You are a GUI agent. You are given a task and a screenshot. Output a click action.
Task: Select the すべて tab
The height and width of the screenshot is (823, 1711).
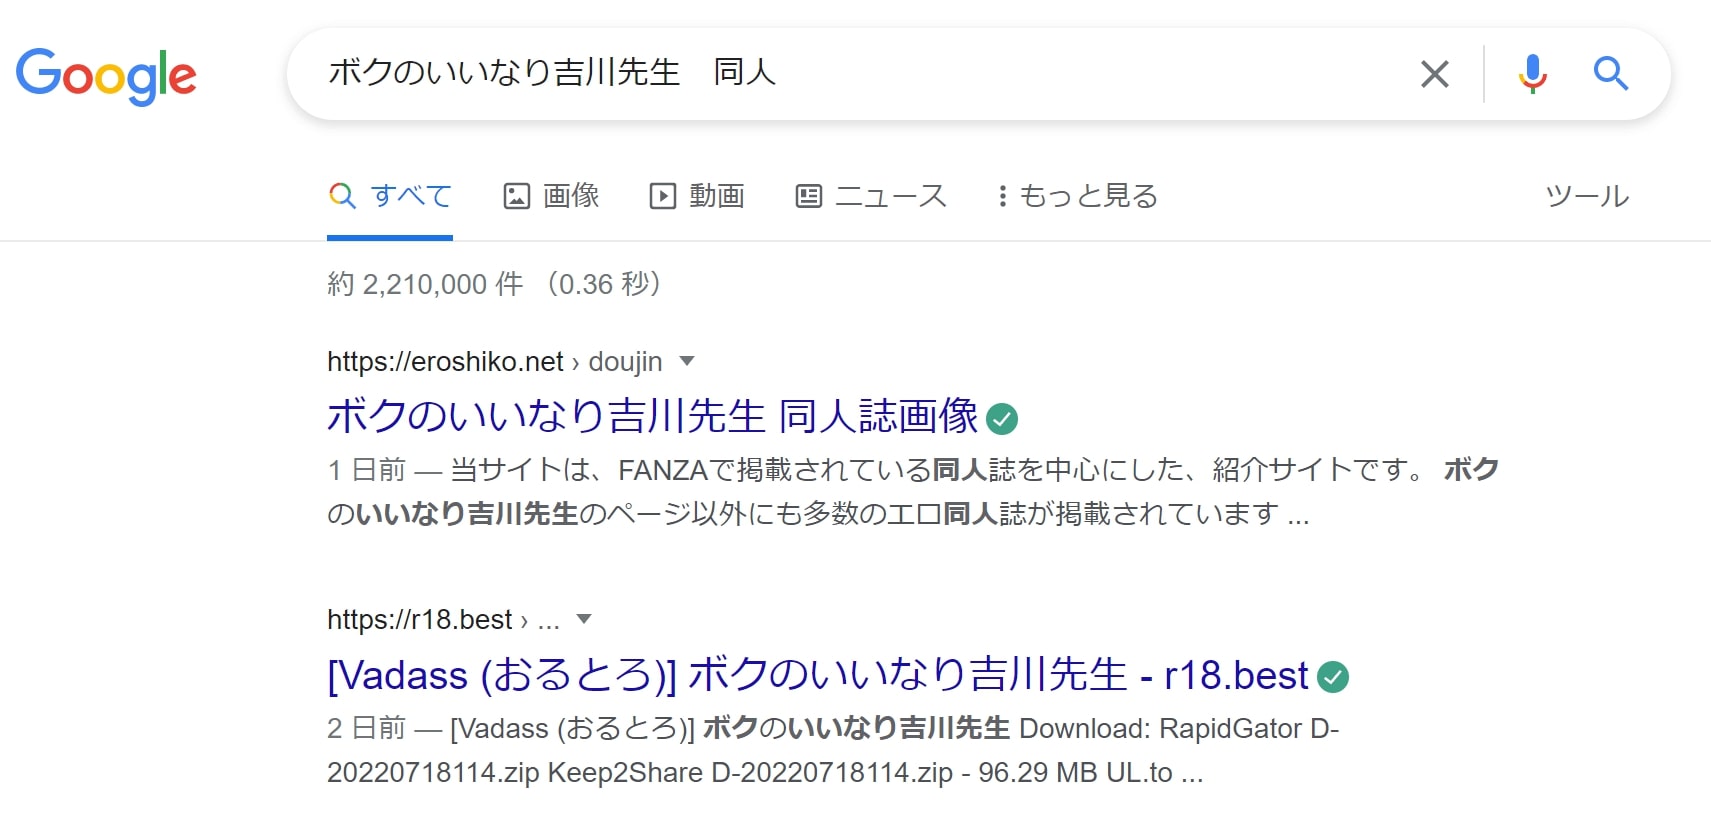point(390,196)
